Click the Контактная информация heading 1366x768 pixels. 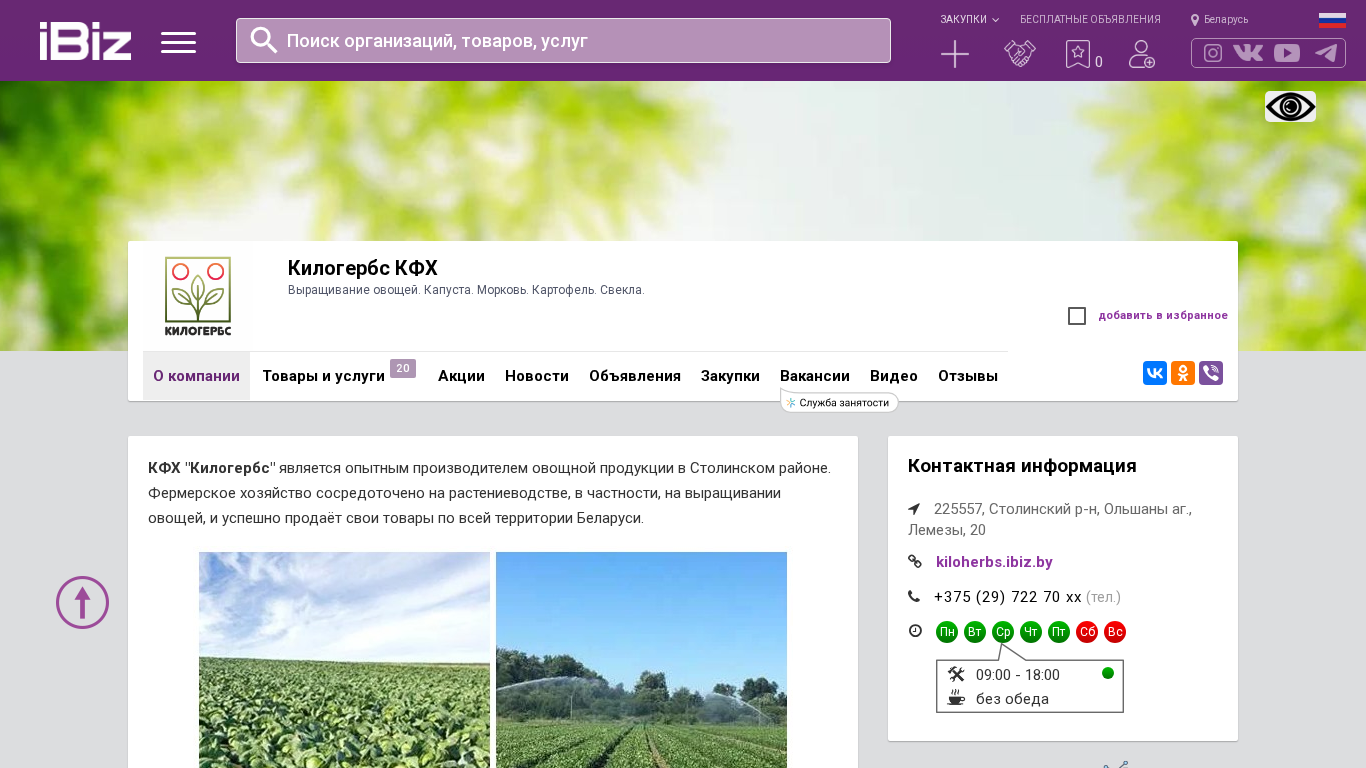pos(1022,466)
